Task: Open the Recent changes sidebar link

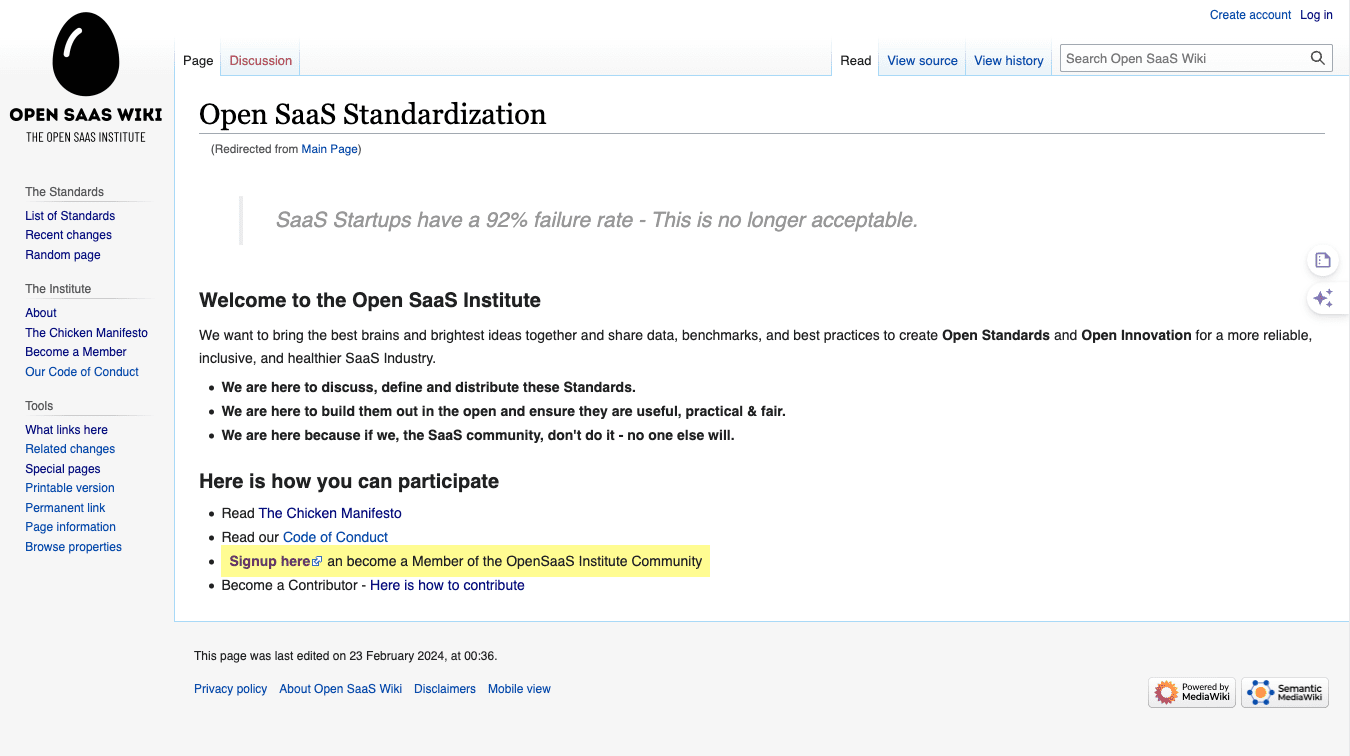Action: [68, 235]
